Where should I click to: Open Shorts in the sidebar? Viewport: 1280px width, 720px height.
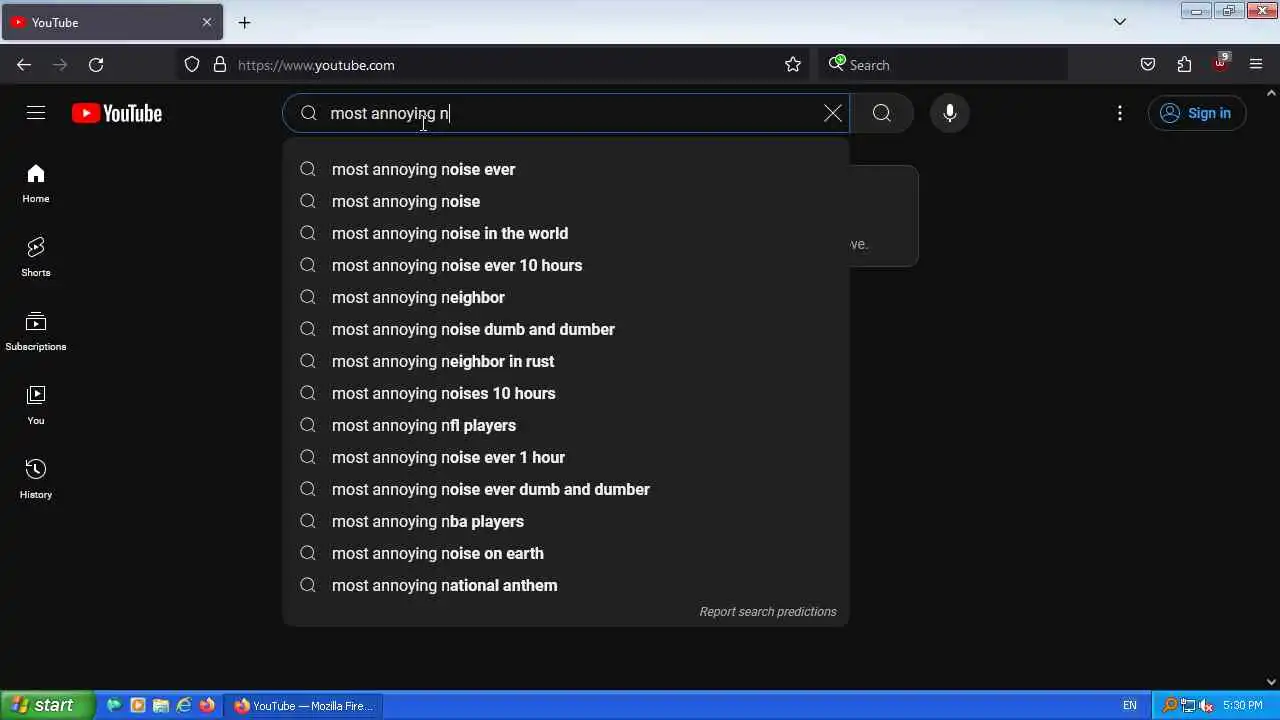click(x=36, y=258)
